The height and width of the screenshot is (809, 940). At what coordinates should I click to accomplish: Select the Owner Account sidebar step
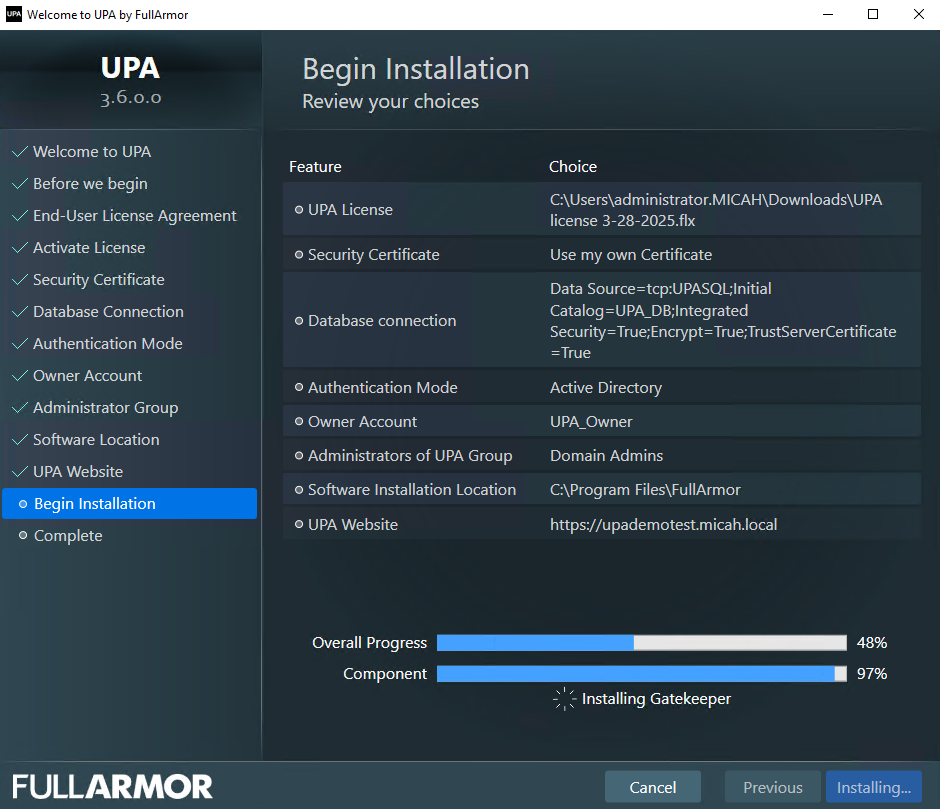87,376
